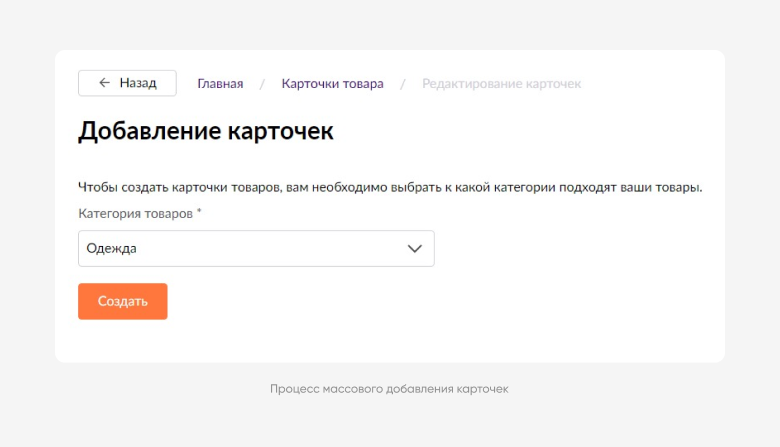Click the Редактирование карточек breadcrumb
780x447 pixels.
(x=501, y=84)
